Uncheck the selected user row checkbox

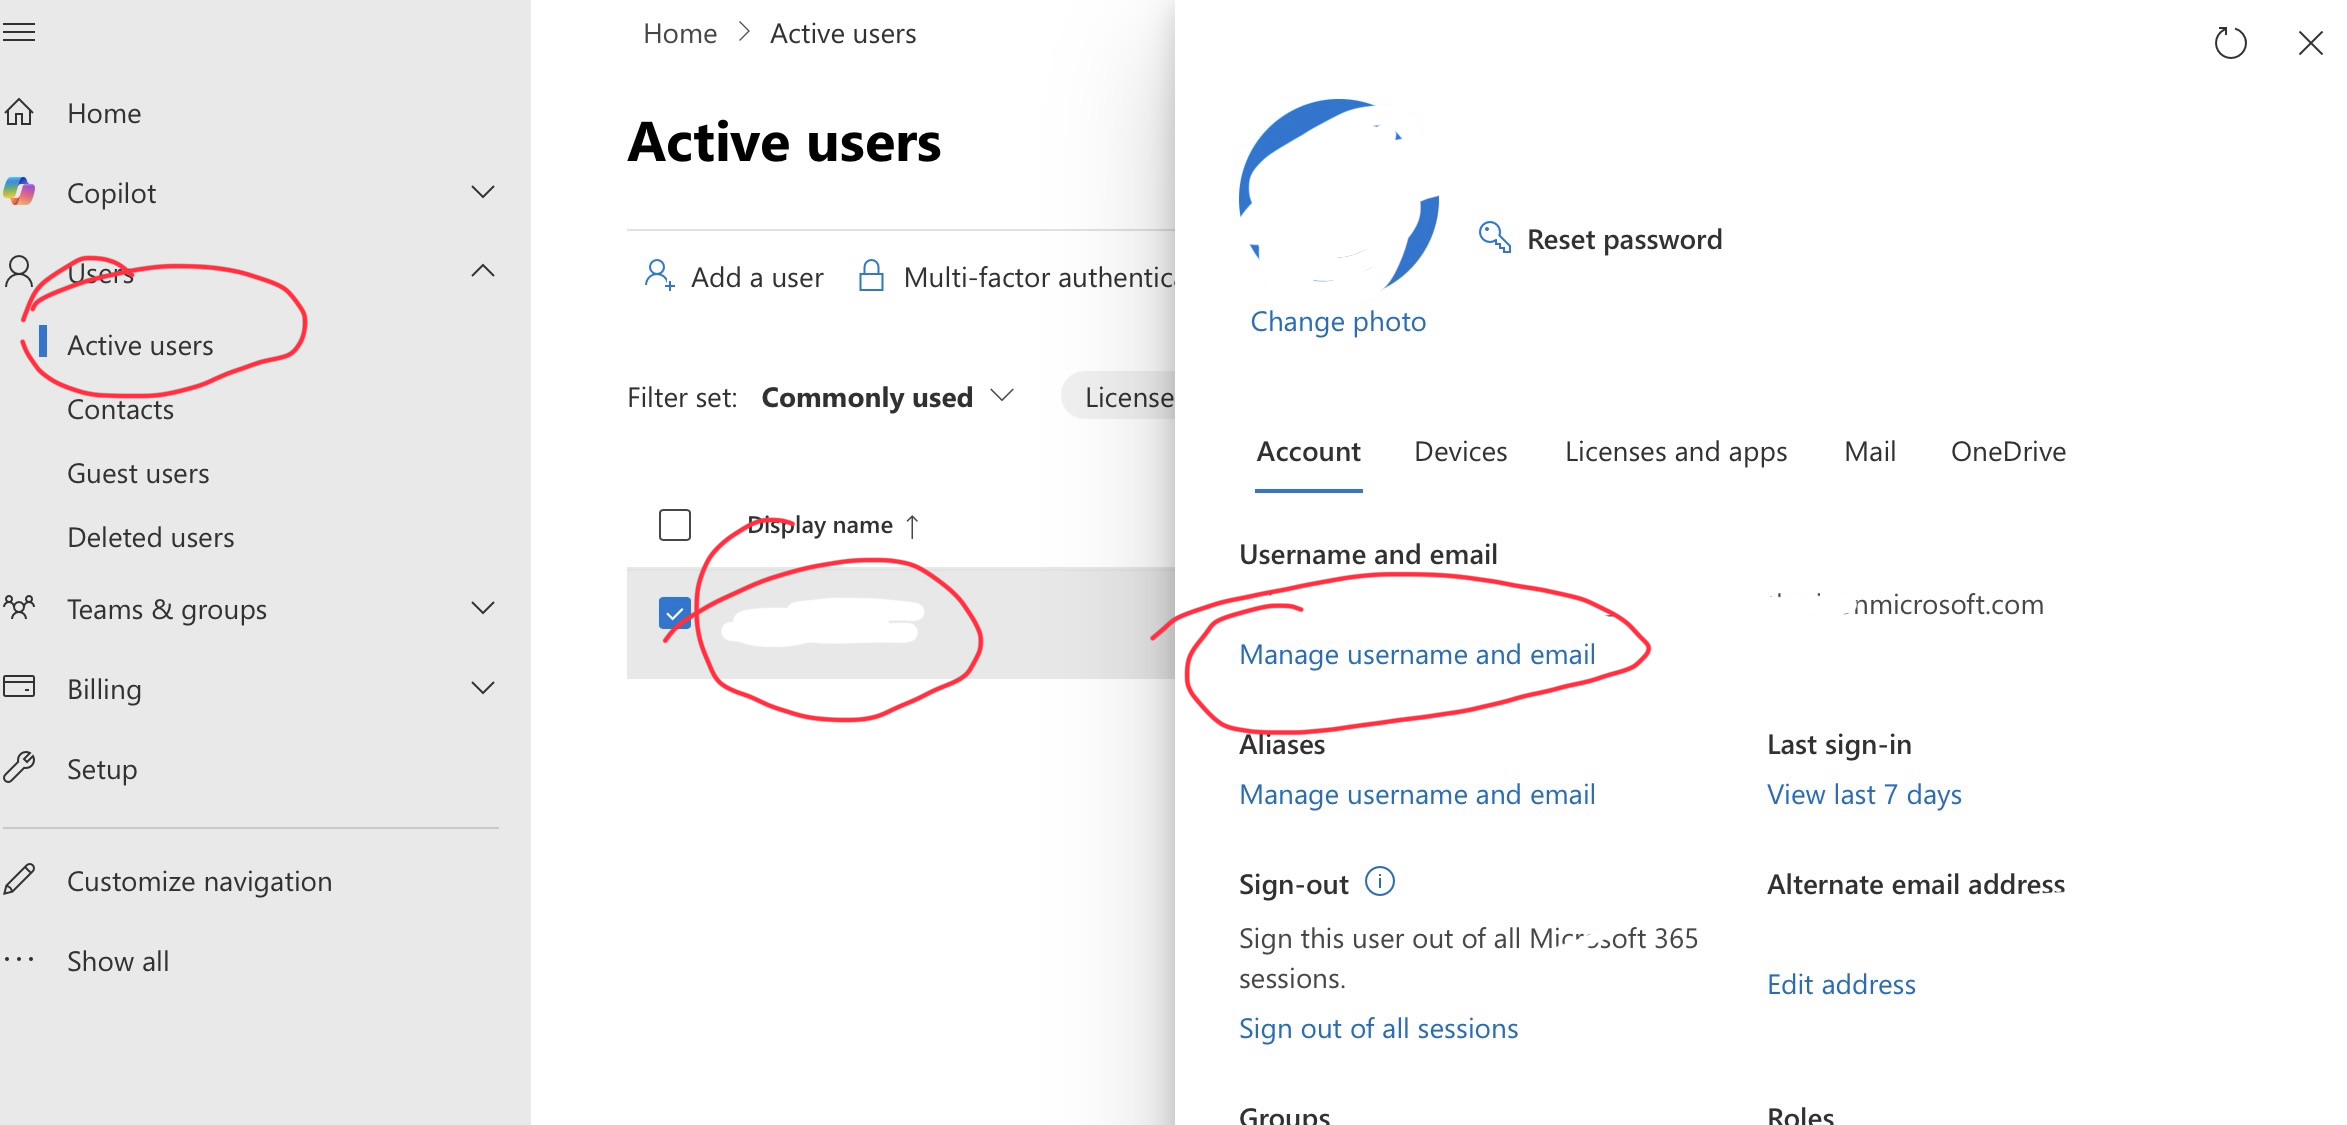(x=675, y=612)
